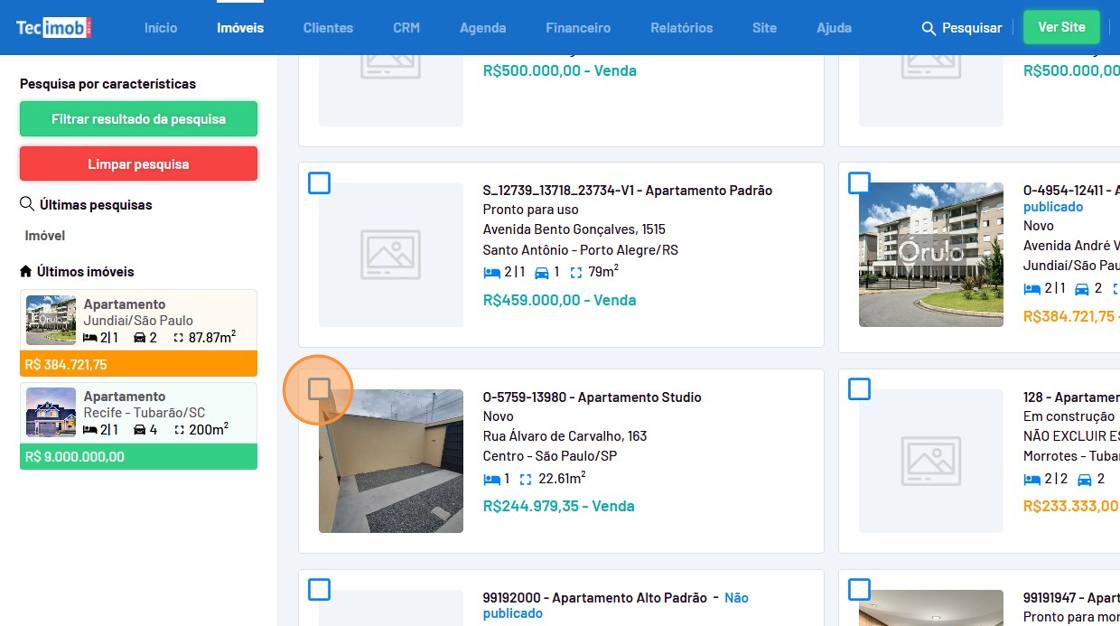The image size is (1120, 626).
Task: Select checkbox for S_12739 Apartamento Padrão
Action: [x=319, y=183]
